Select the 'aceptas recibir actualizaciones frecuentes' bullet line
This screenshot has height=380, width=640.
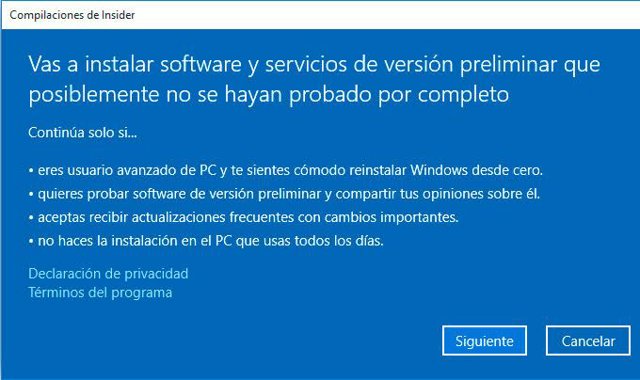(243, 218)
